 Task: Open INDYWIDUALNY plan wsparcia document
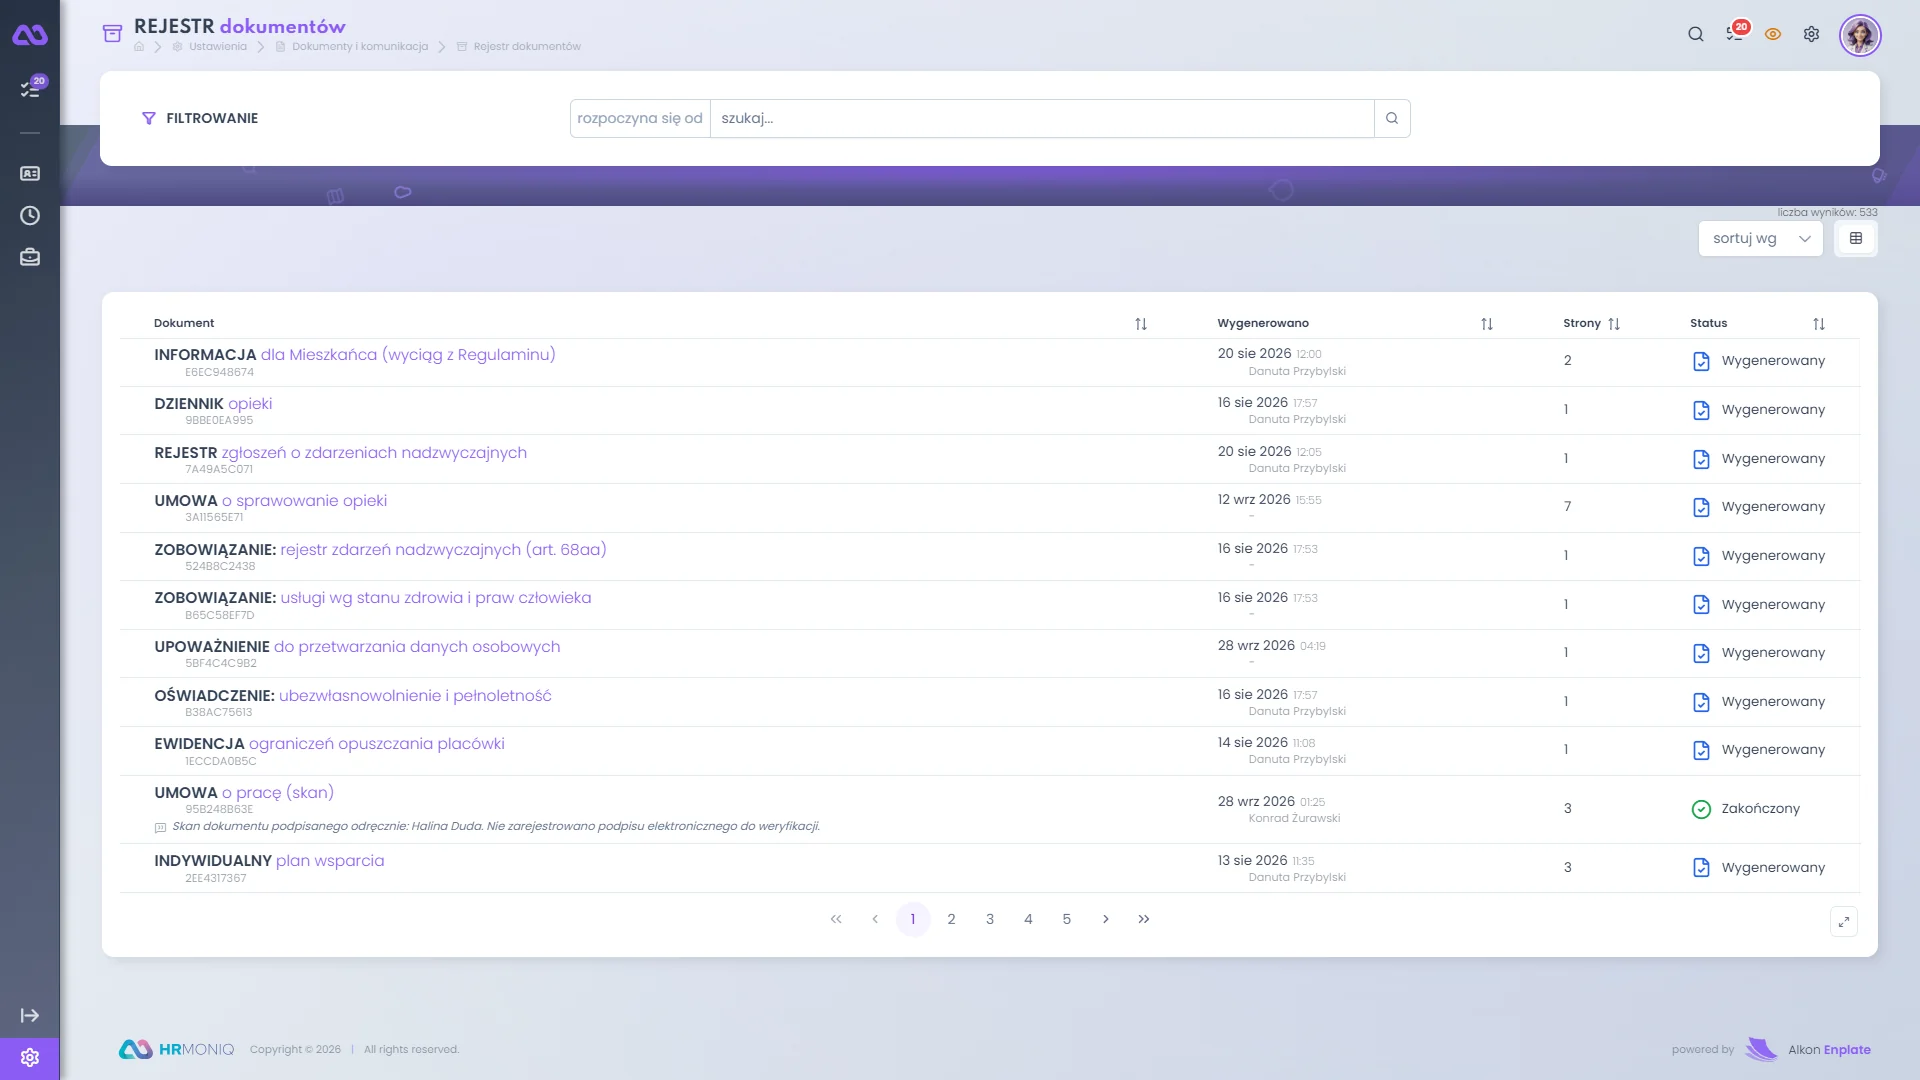269,861
